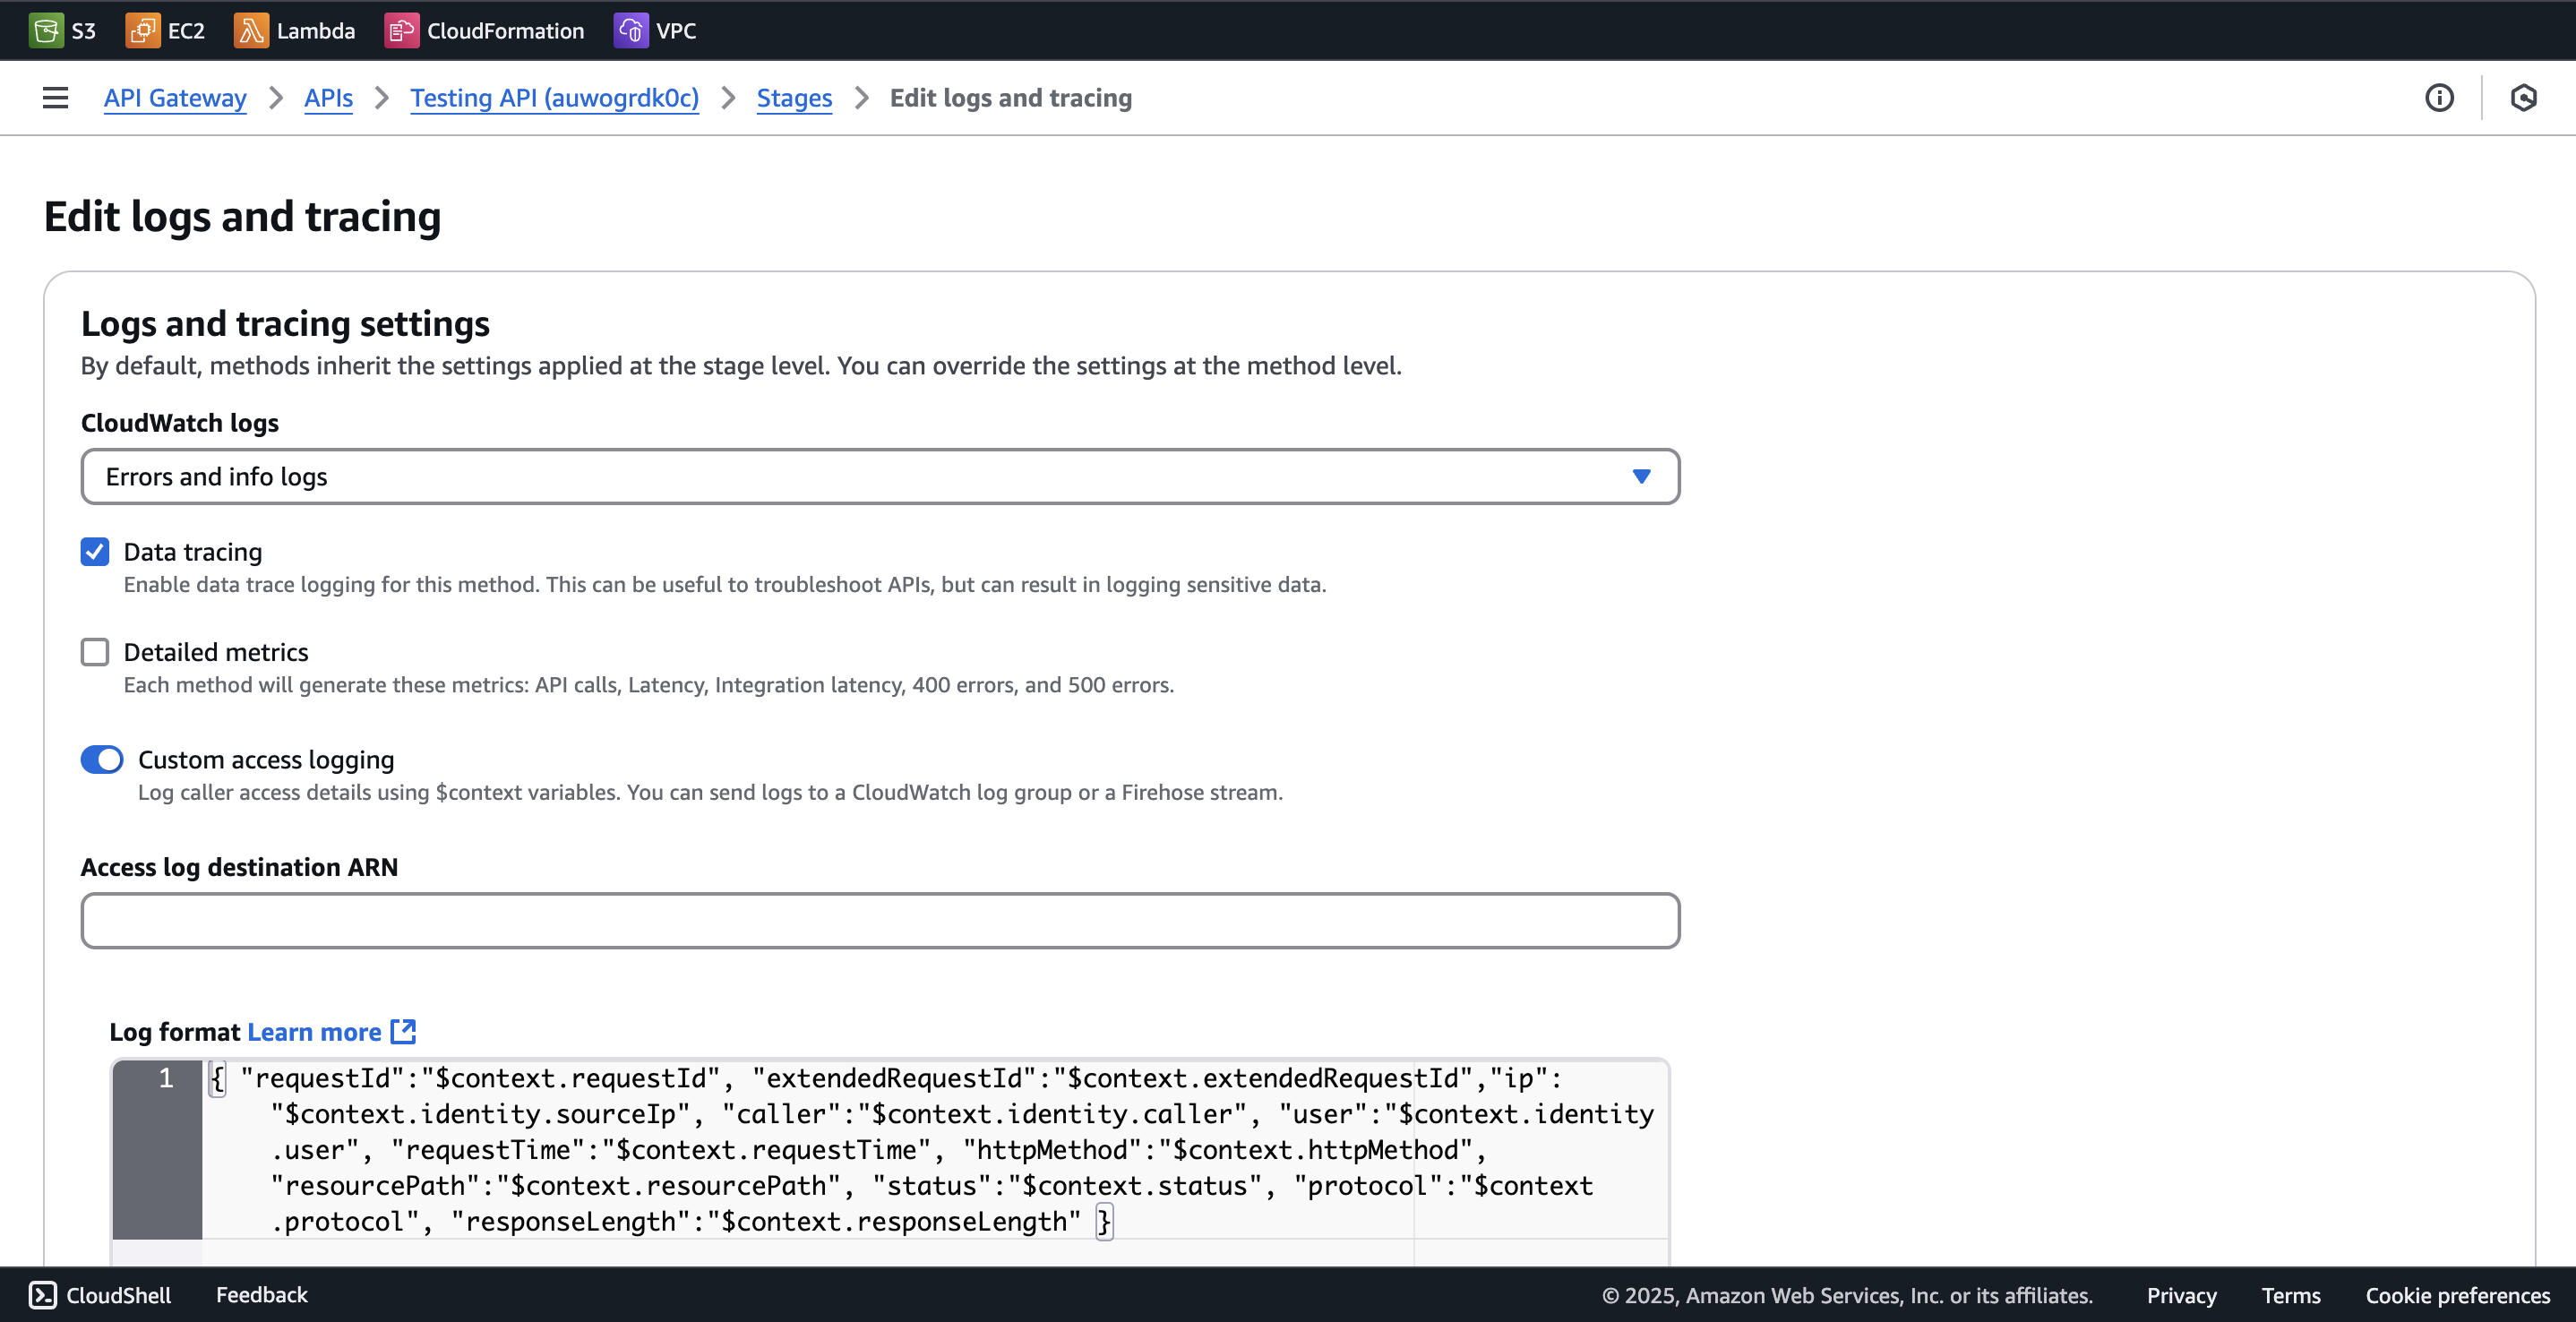Viewport: 2576px width, 1322px height.
Task: Go to the Stages breadcrumb
Action: coord(794,98)
